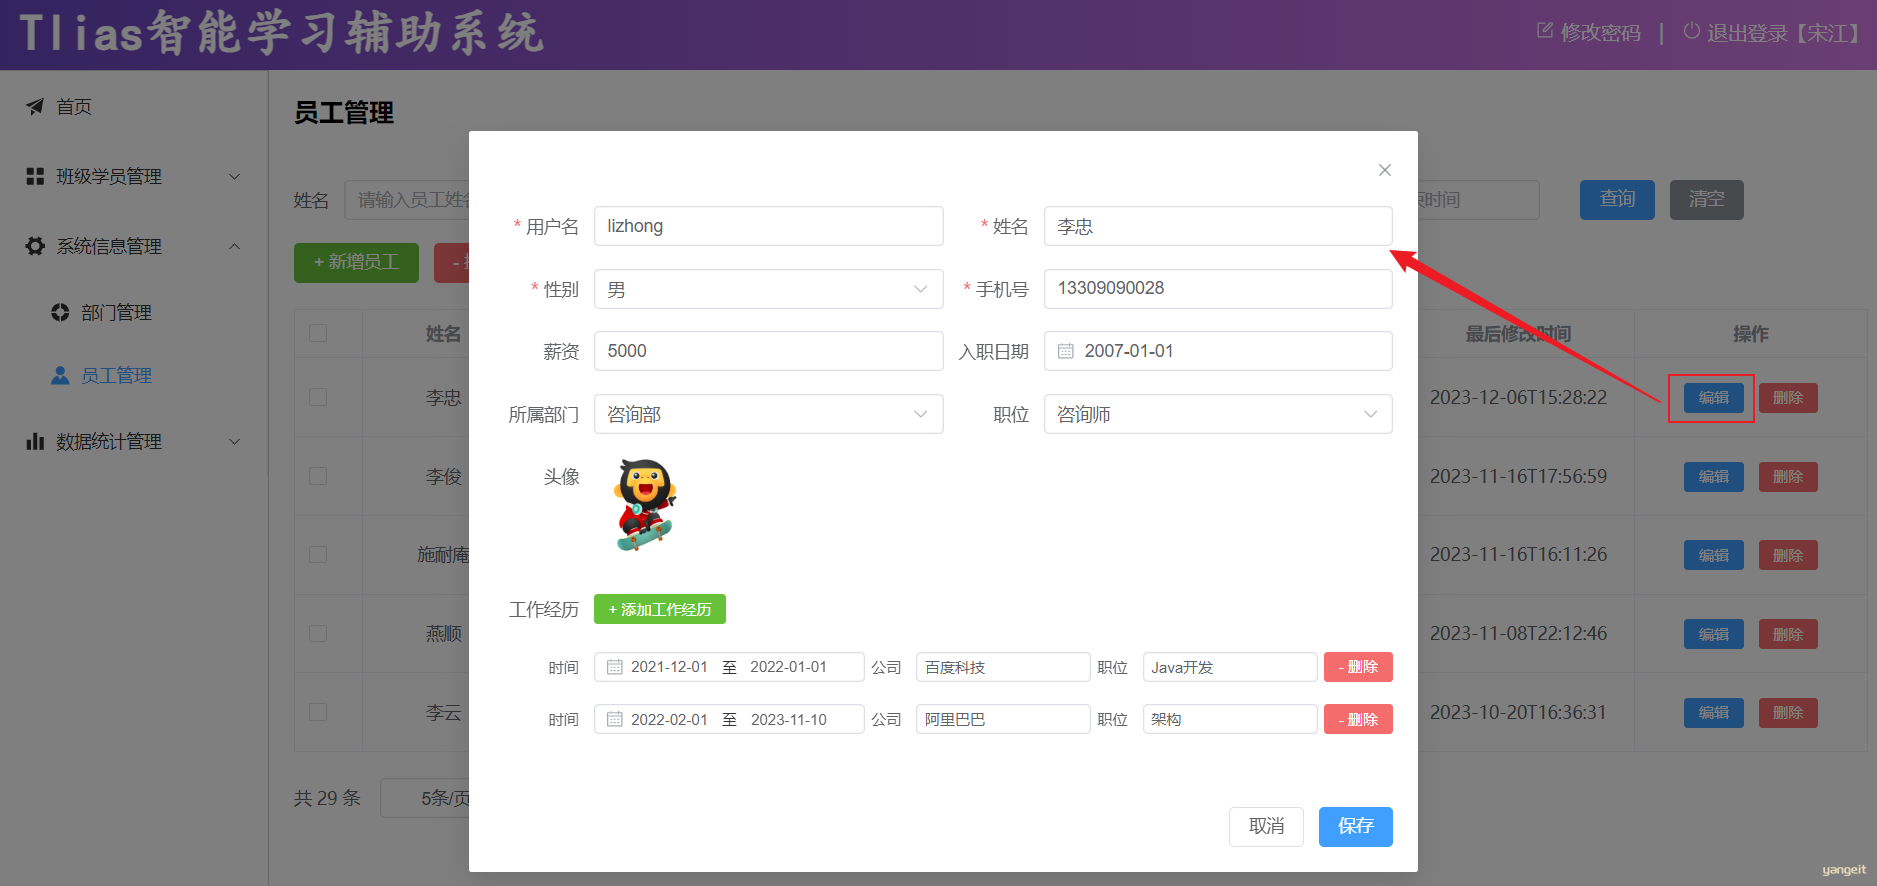Toggle the select-all checkbox in the table header
Image resolution: width=1877 pixels, height=886 pixels.
click(318, 333)
